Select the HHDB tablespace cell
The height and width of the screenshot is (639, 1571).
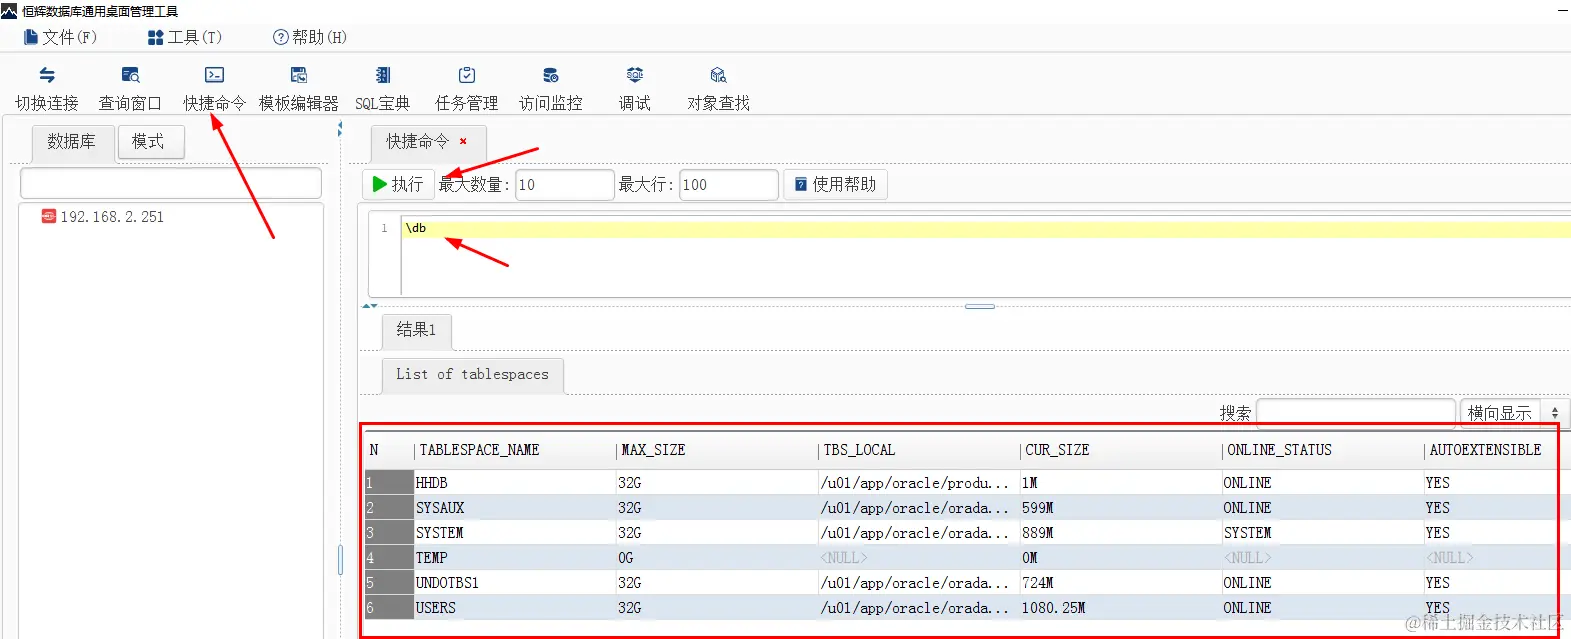(x=515, y=483)
